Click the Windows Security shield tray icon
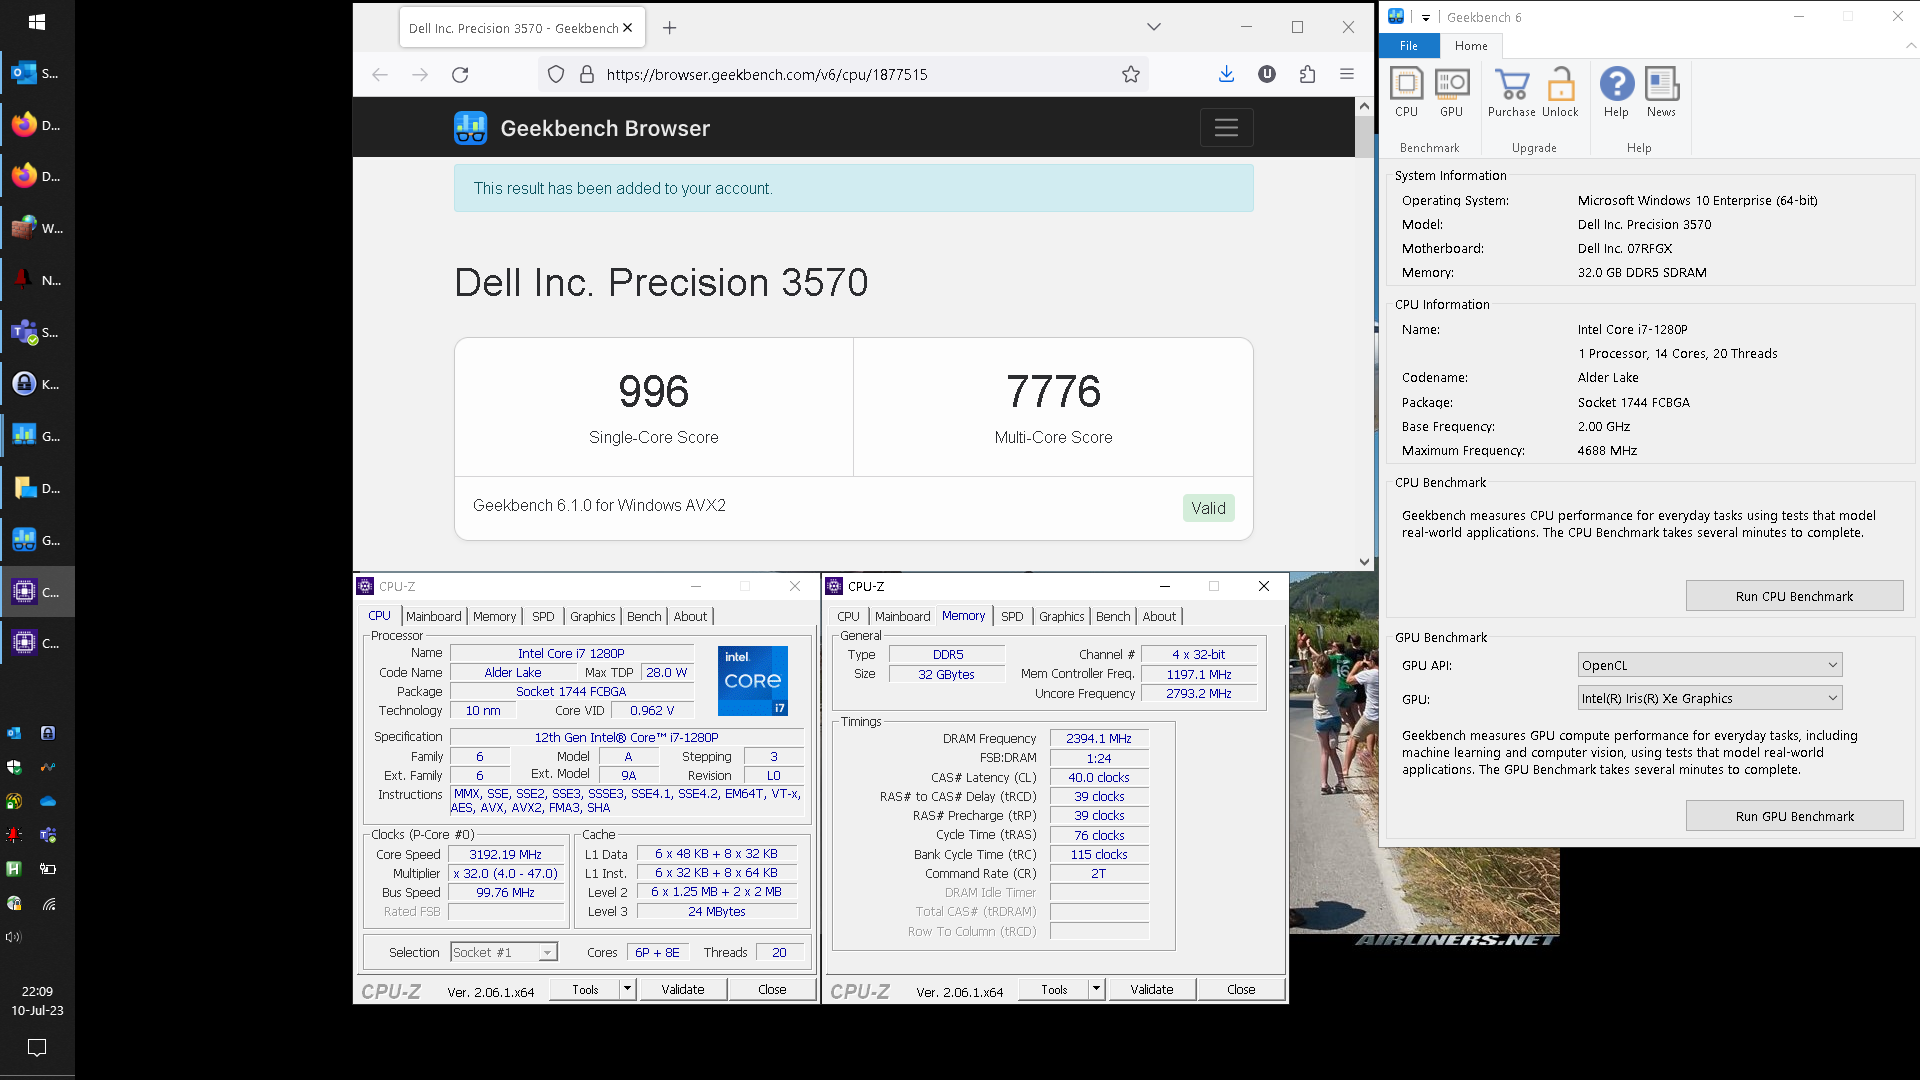 (14, 767)
